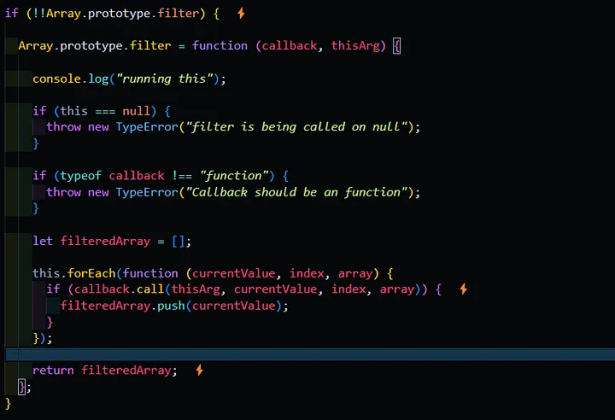This screenshot has height=420, width=615.
Task: Click the return keyword
Action: [53, 371]
